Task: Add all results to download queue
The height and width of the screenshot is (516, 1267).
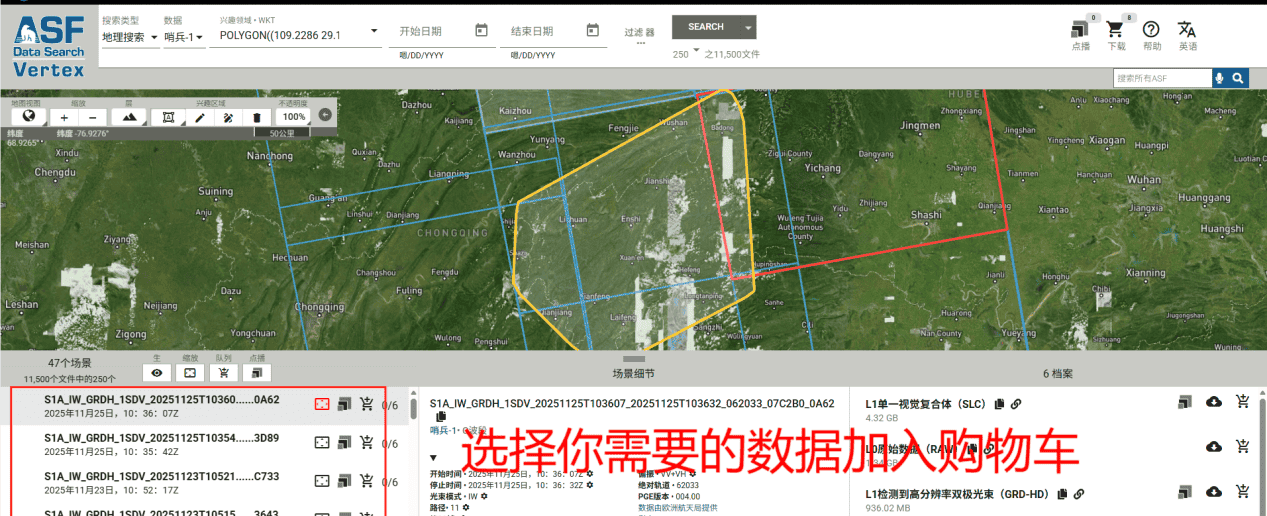Action: click(x=223, y=373)
